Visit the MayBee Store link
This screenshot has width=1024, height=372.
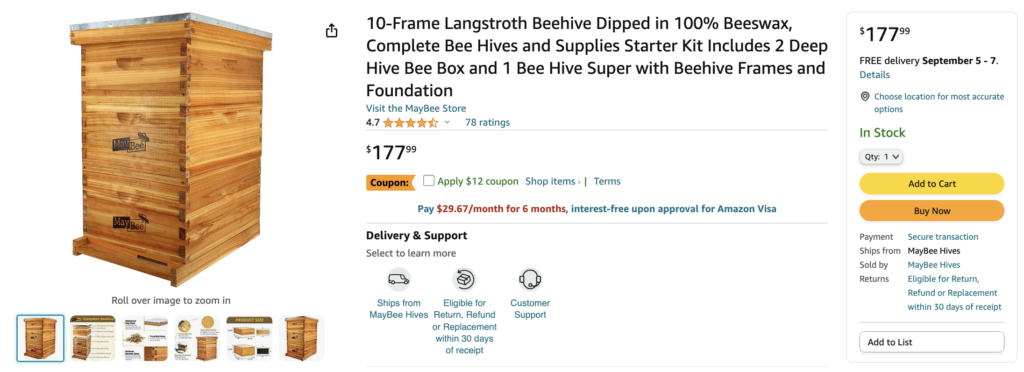(x=416, y=108)
